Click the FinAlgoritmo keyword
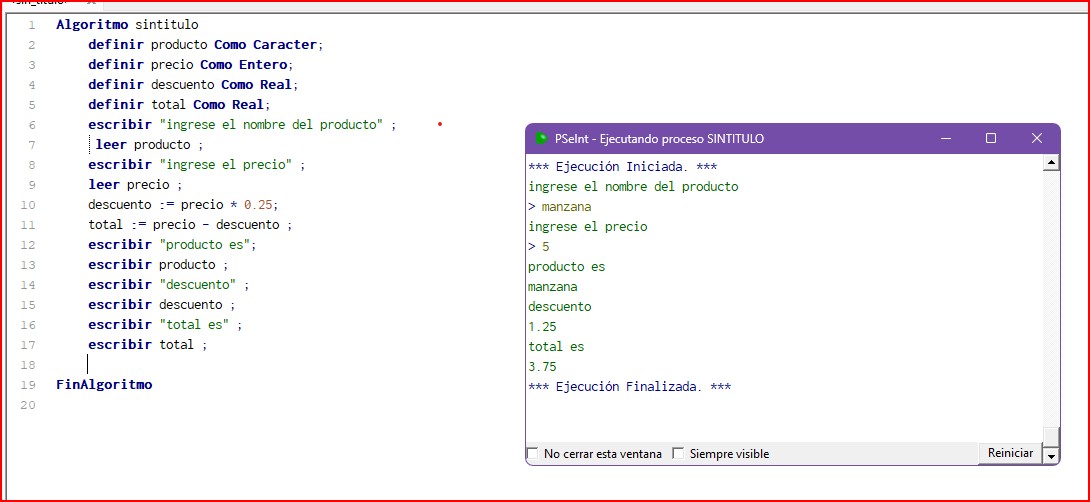The height and width of the screenshot is (502, 1090). click(x=104, y=385)
